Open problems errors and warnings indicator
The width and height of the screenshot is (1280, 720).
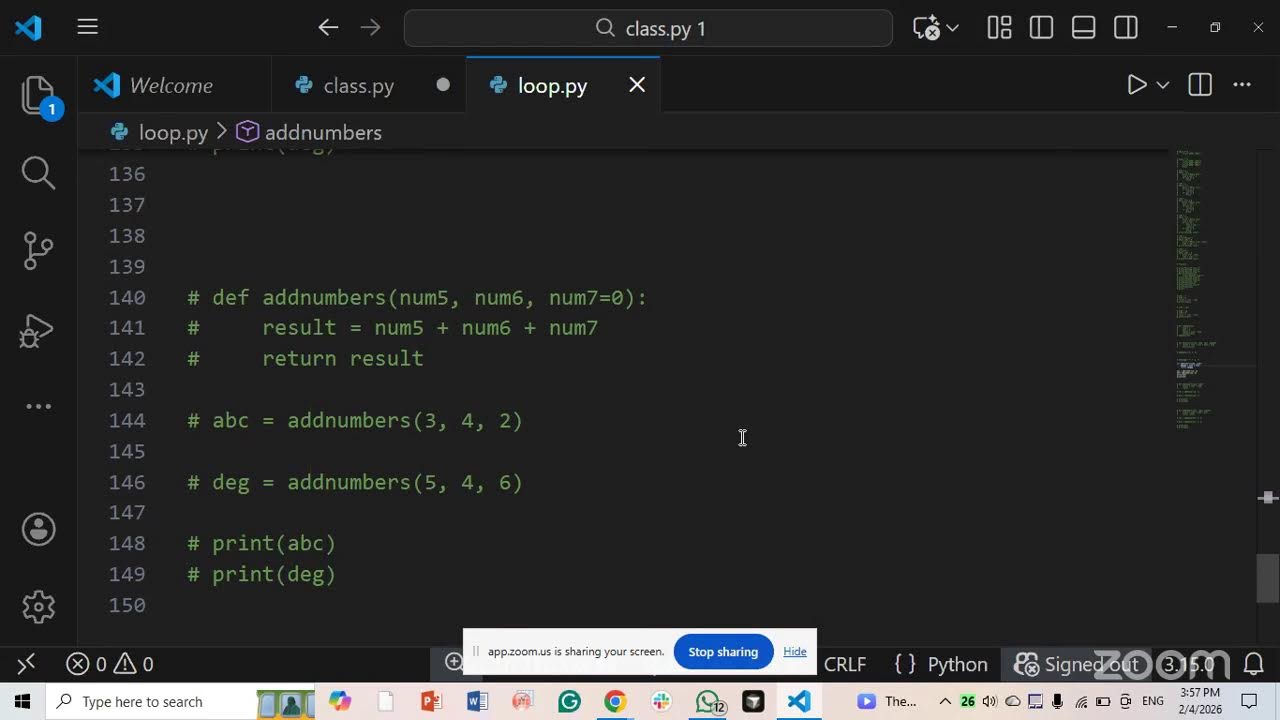[x=110, y=664]
